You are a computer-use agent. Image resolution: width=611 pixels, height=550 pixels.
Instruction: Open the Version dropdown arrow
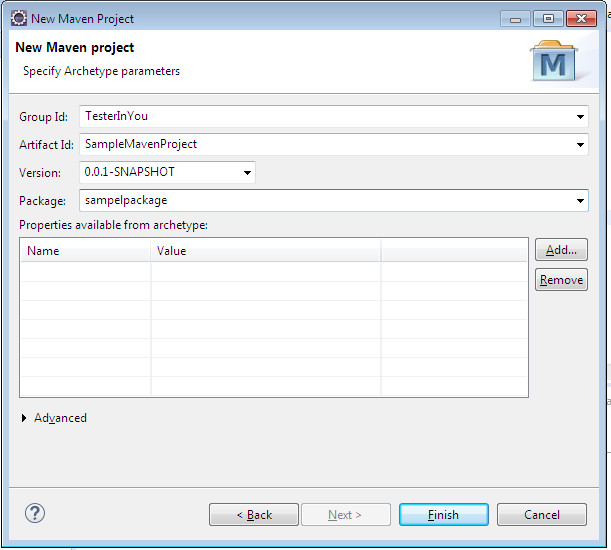click(x=247, y=173)
